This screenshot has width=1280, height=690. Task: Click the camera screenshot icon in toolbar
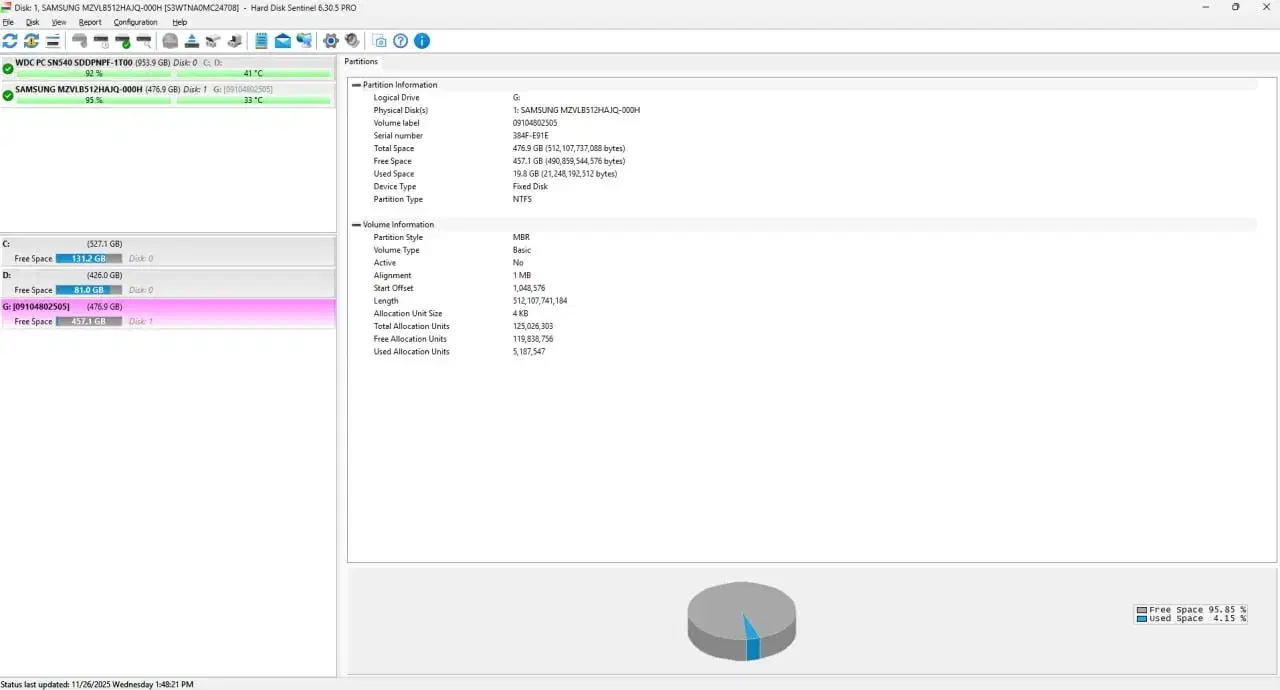pyautogui.click(x=379, y=41)
